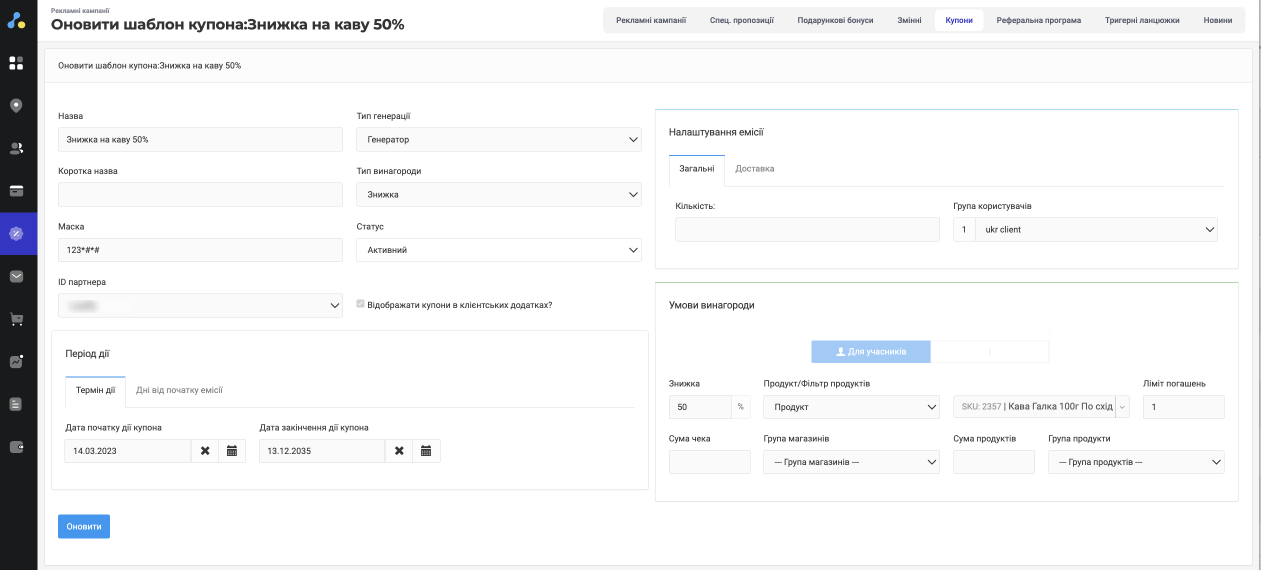The height and width of the screenshot is (570, 1261).
Task: Select the 'Для учасників' toggle button
Action: click(x=871, y=352)
